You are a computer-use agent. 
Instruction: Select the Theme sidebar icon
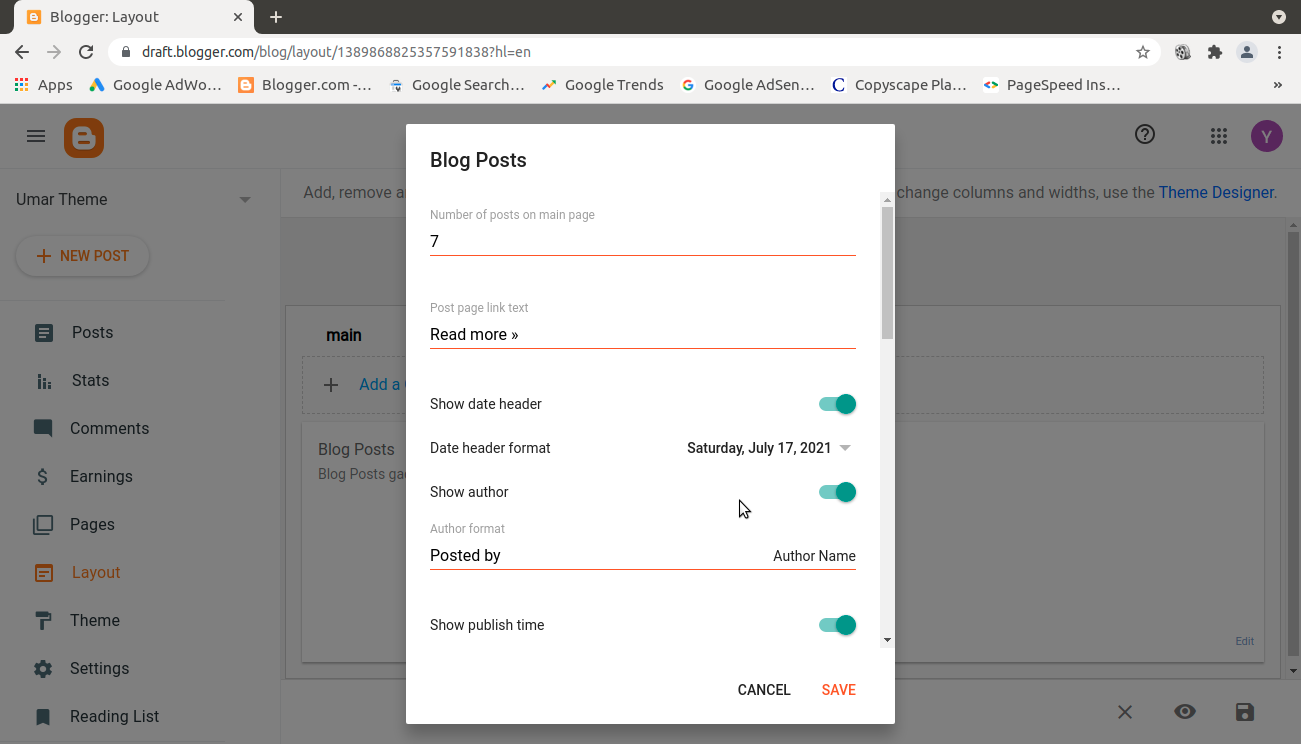pos(44,620)
